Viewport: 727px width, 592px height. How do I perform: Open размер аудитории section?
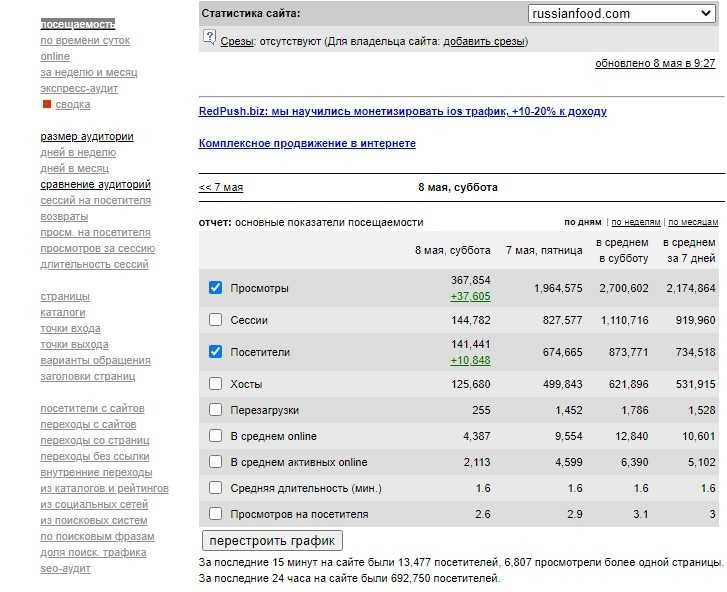pyautogui.click(x=87, y=136)
